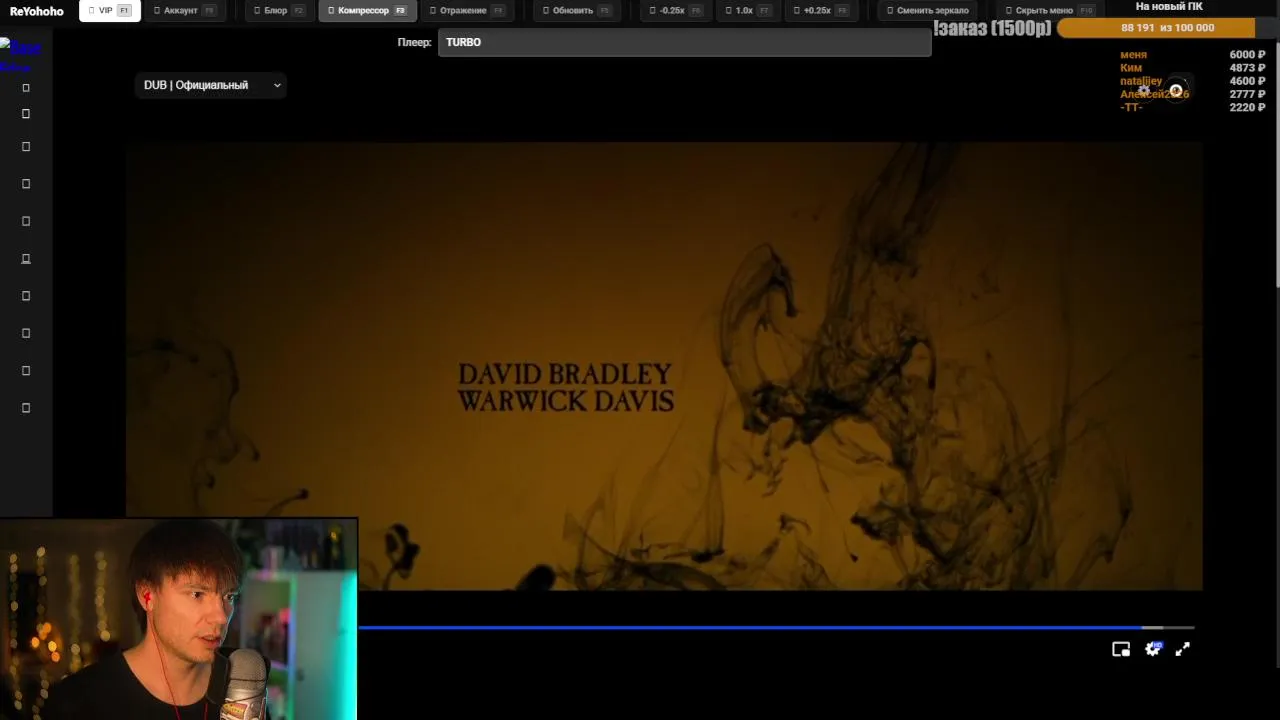Click the streamer webcam overlay
1280x720 pixels.
pos(178,619)
